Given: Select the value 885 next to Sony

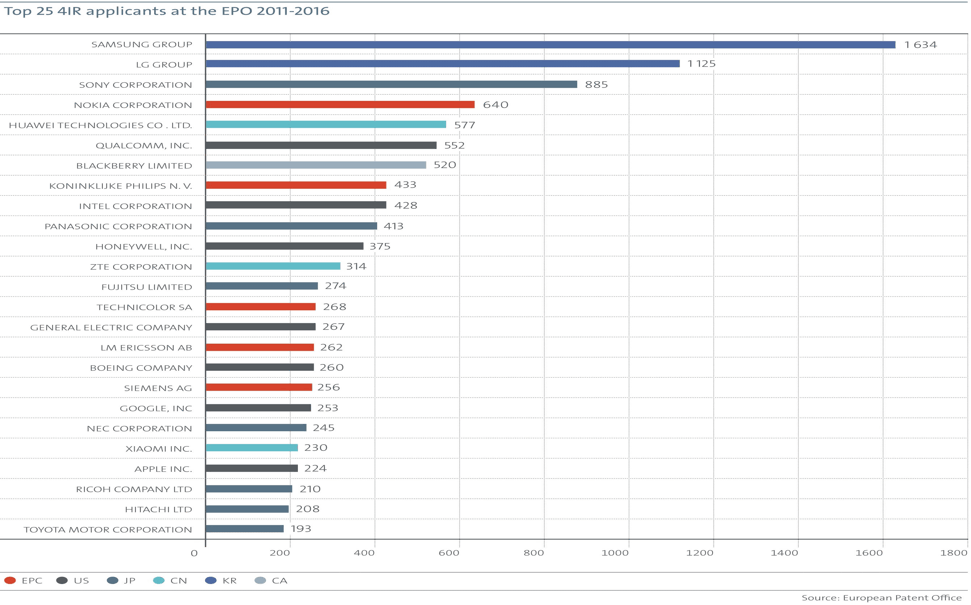Looking at the screenshot, I should click(x=596, y=85).
